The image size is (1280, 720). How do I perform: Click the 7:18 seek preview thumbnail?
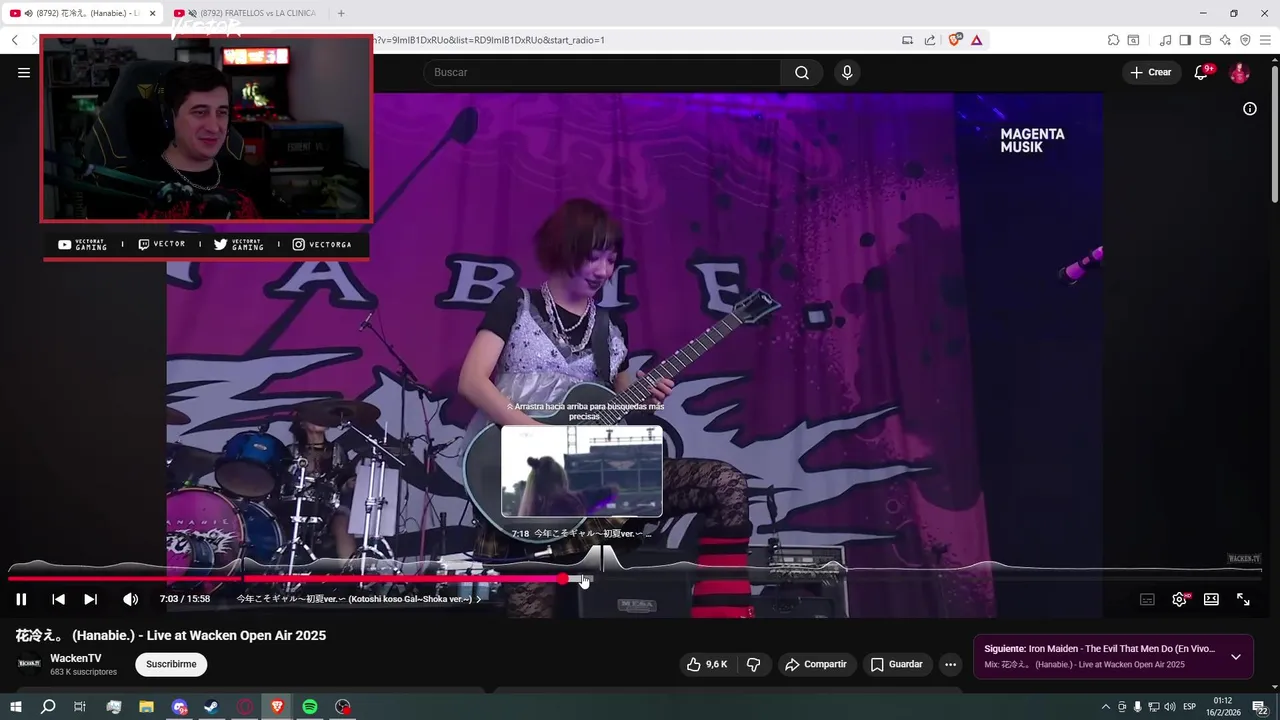point(582,471)
